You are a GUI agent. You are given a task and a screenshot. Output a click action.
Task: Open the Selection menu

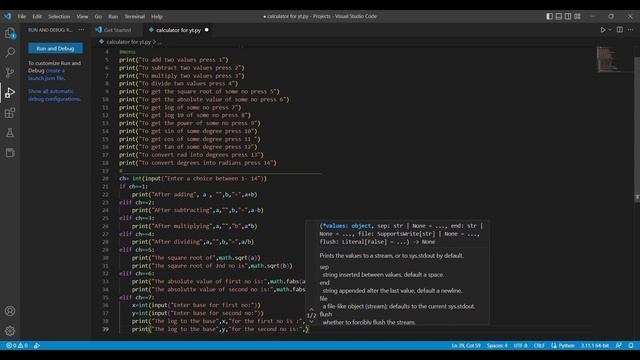[59, 16]
